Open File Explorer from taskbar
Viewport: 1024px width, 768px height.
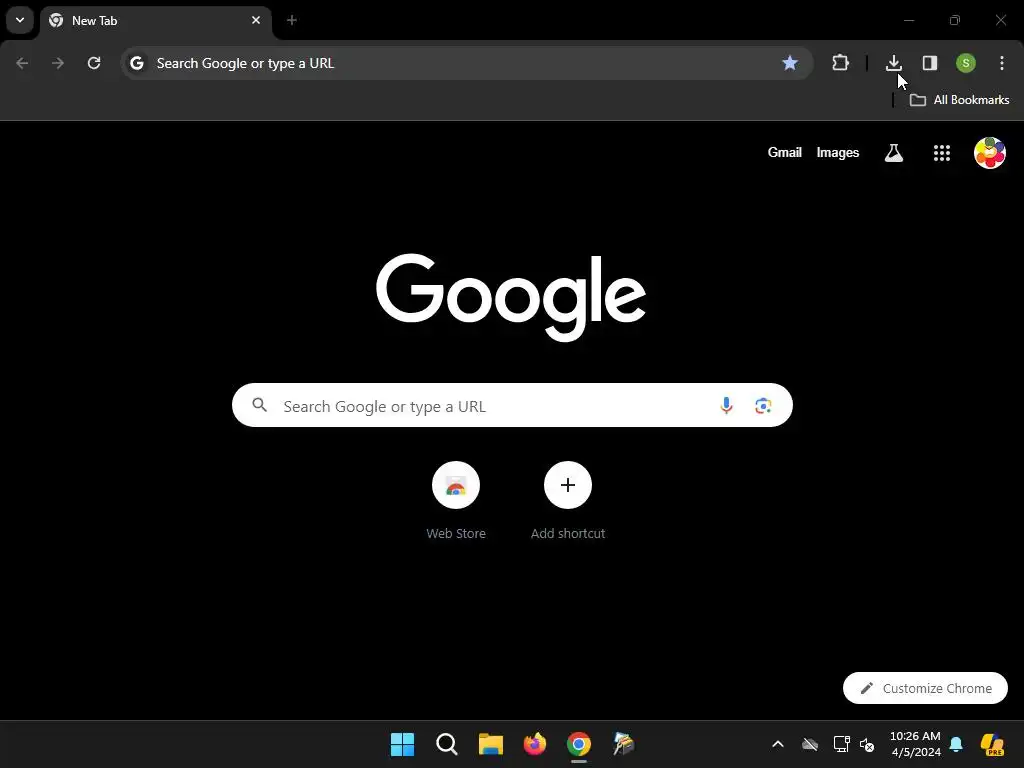pos(491,744)
